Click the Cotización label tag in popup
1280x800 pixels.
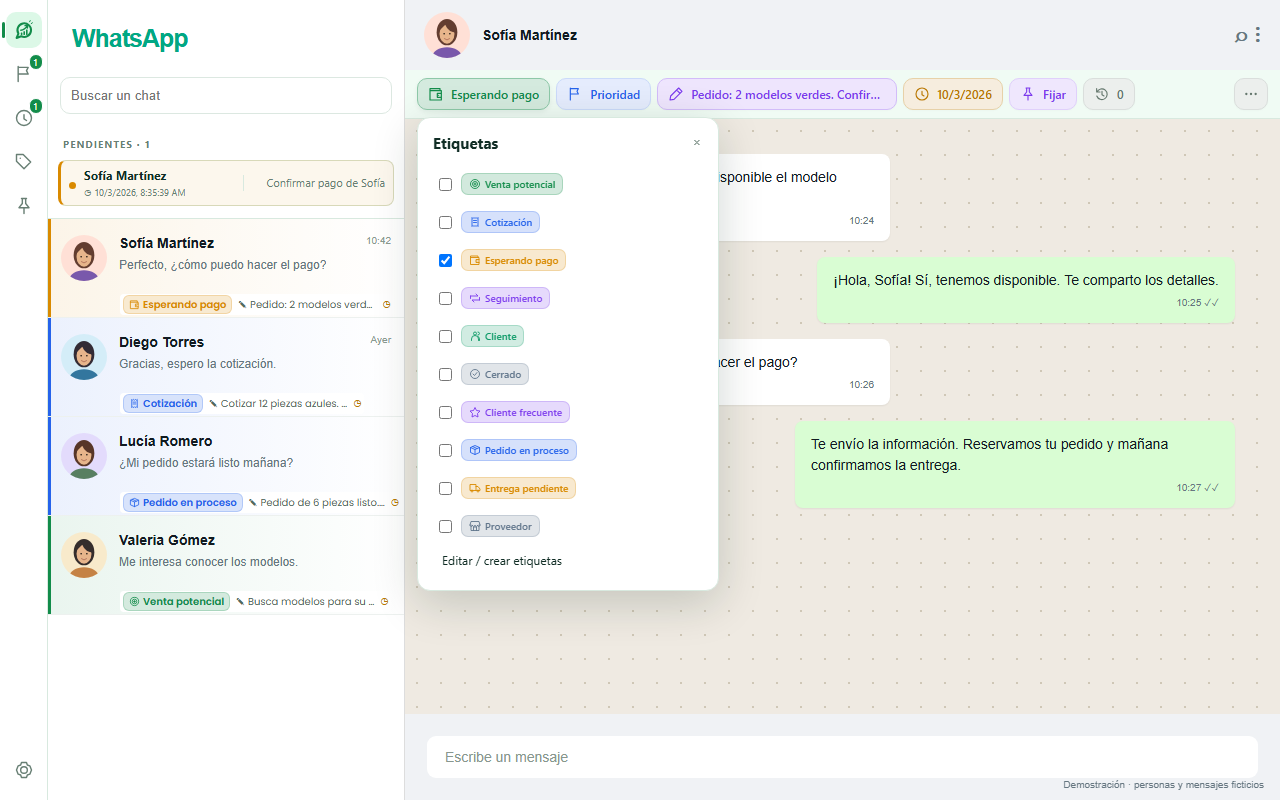(x=500, y=222)
